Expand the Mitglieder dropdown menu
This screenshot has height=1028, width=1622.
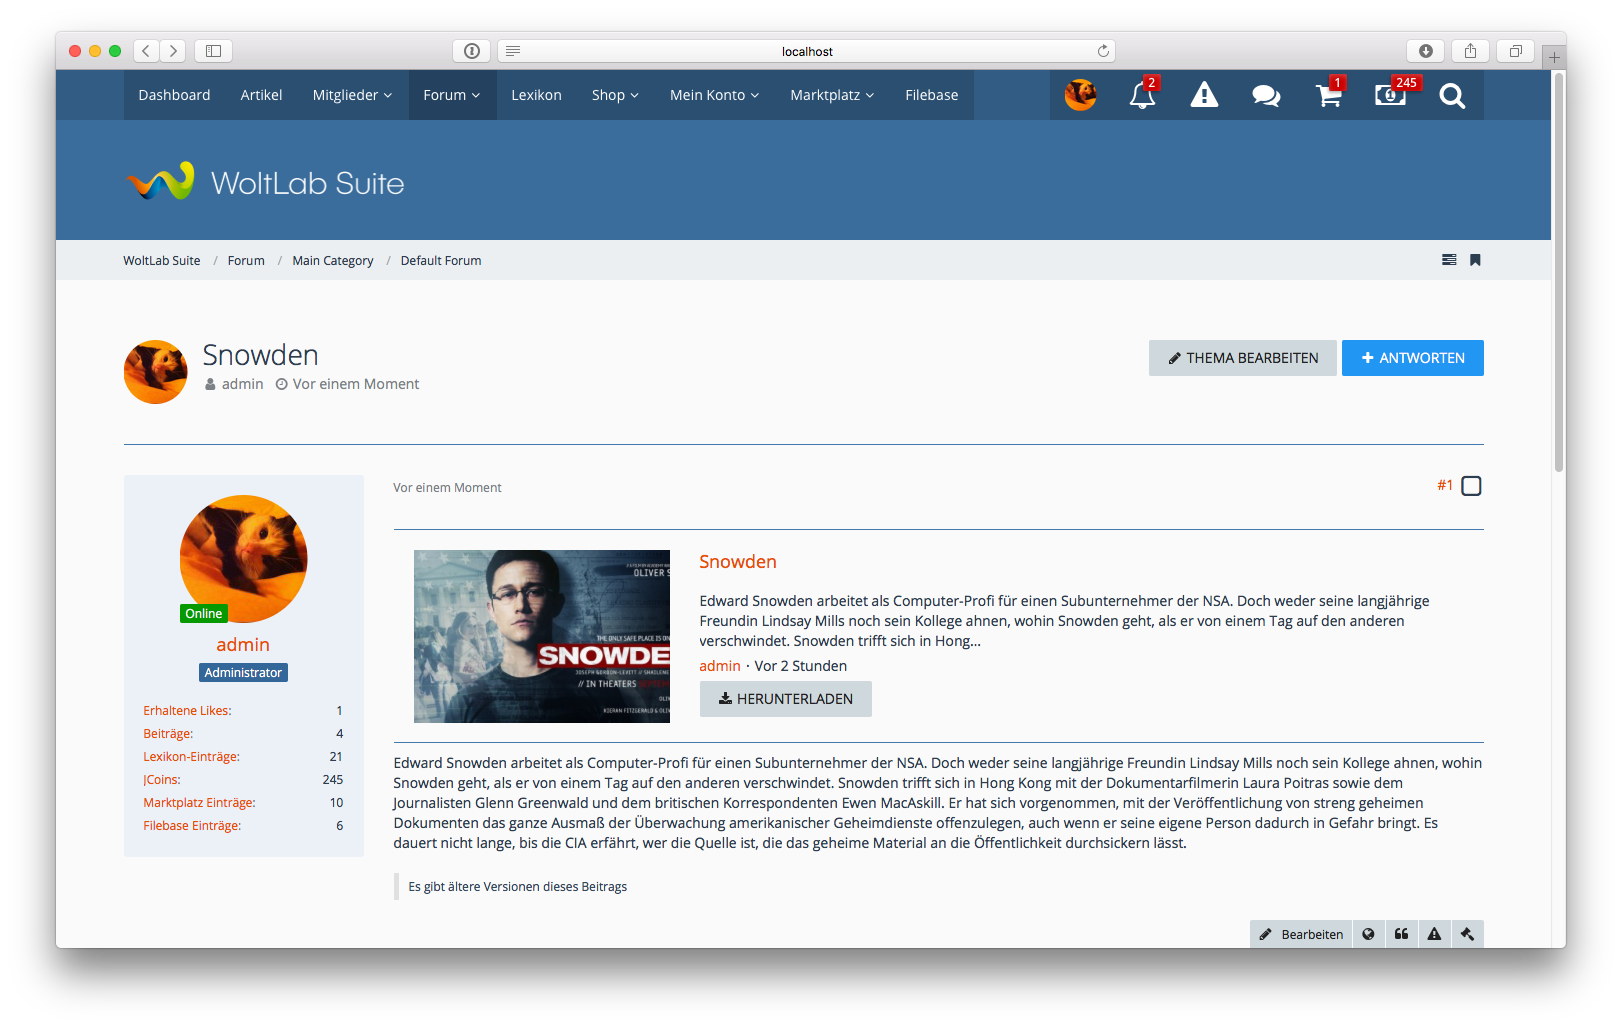click(x=352, y=95)
